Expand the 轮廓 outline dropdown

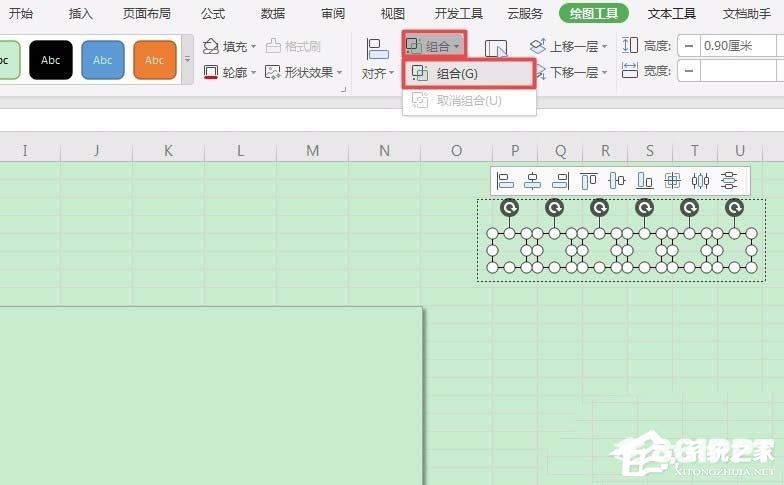tap(229, 72)
